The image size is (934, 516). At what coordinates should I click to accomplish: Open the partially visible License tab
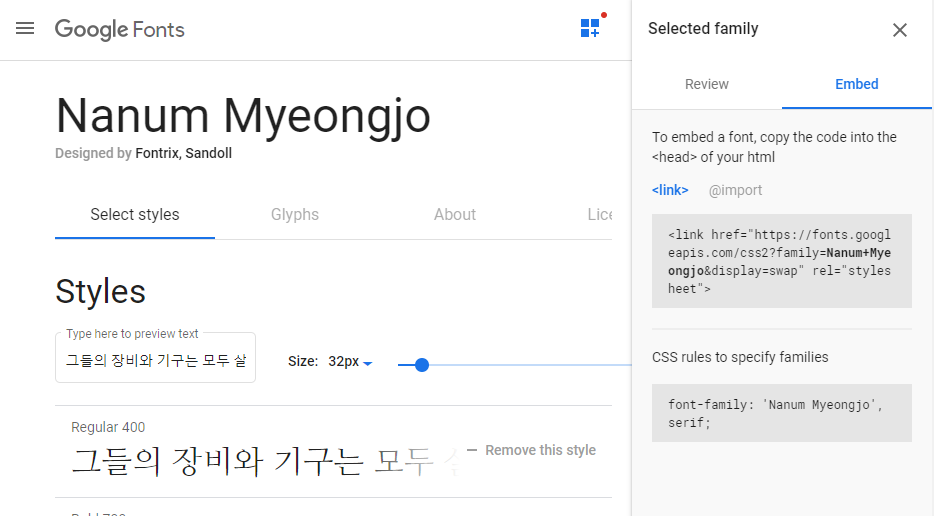600,215
